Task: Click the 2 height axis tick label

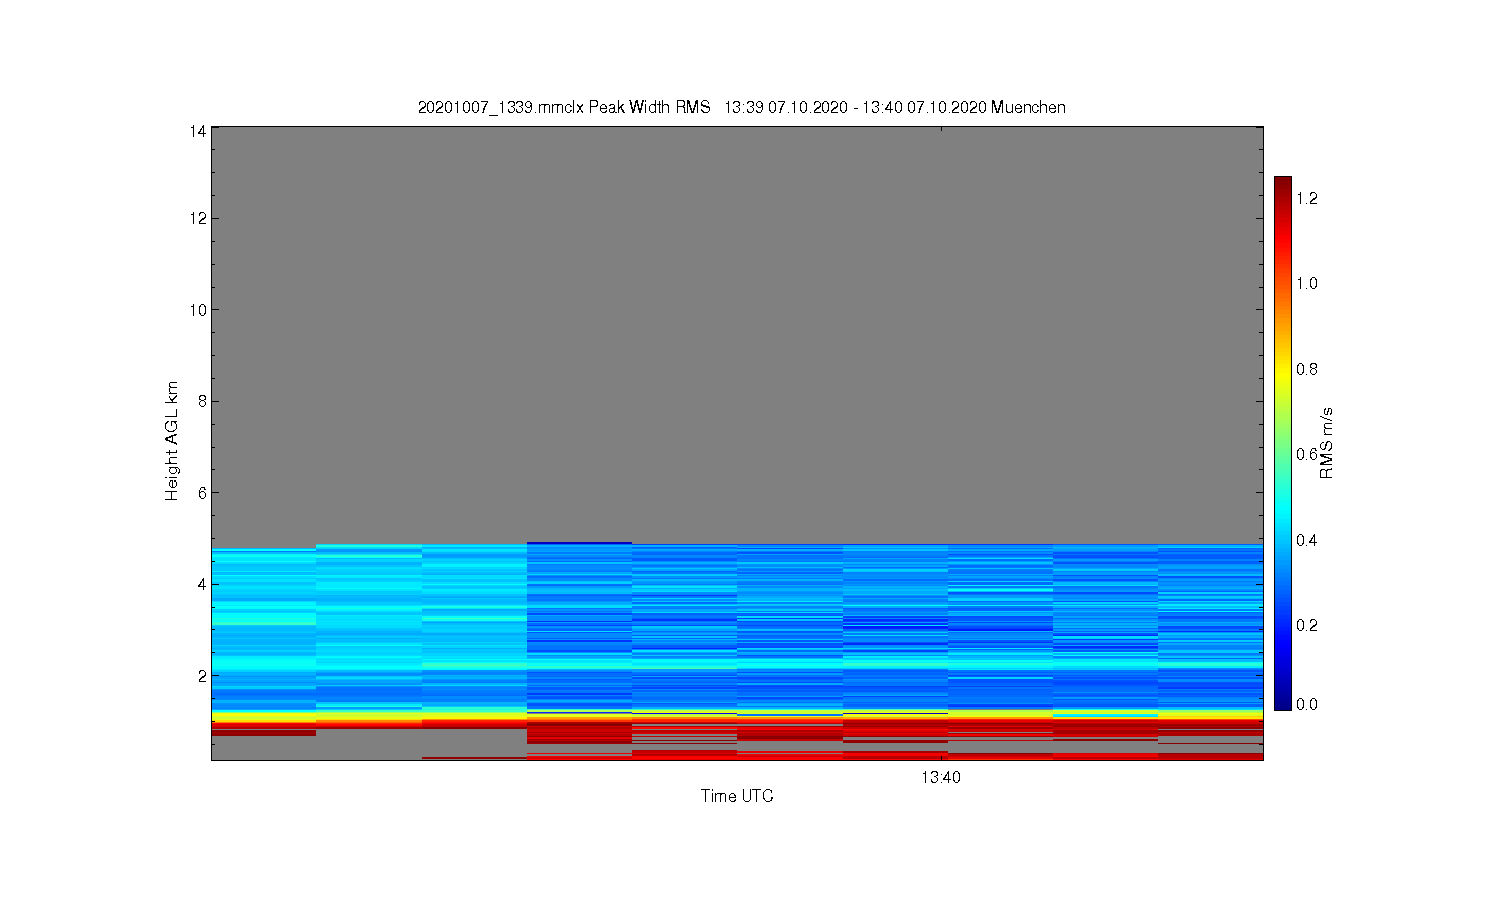Action: point(201,676)
